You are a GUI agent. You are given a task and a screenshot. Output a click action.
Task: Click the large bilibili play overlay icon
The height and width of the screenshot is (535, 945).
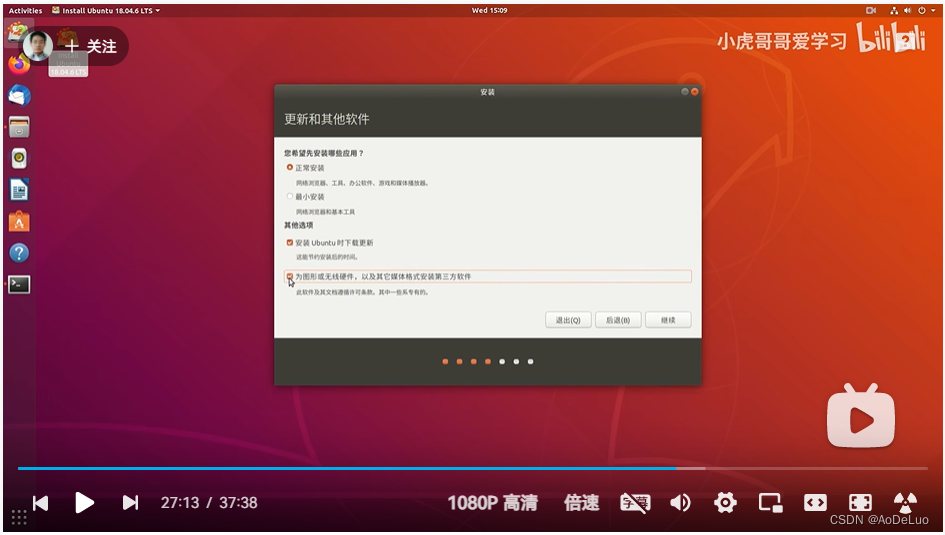861,417
